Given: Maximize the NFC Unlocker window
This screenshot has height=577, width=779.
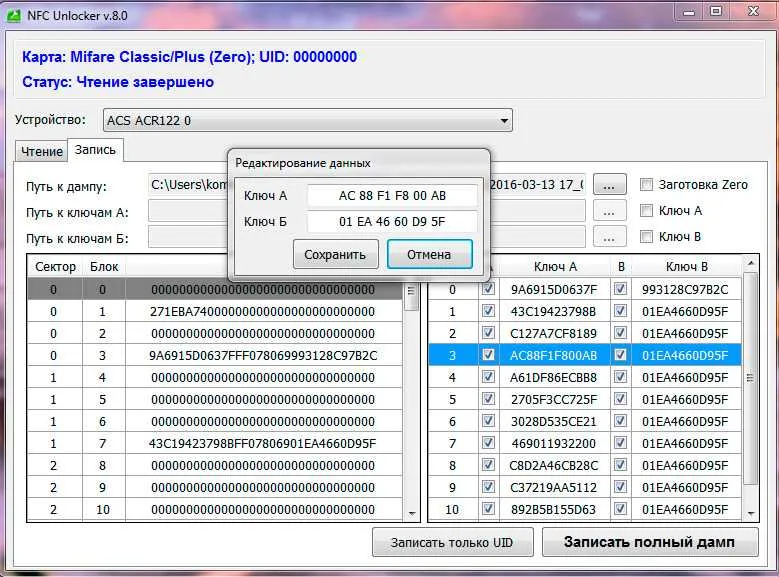Looking at the screenshot, I should 716,12.
